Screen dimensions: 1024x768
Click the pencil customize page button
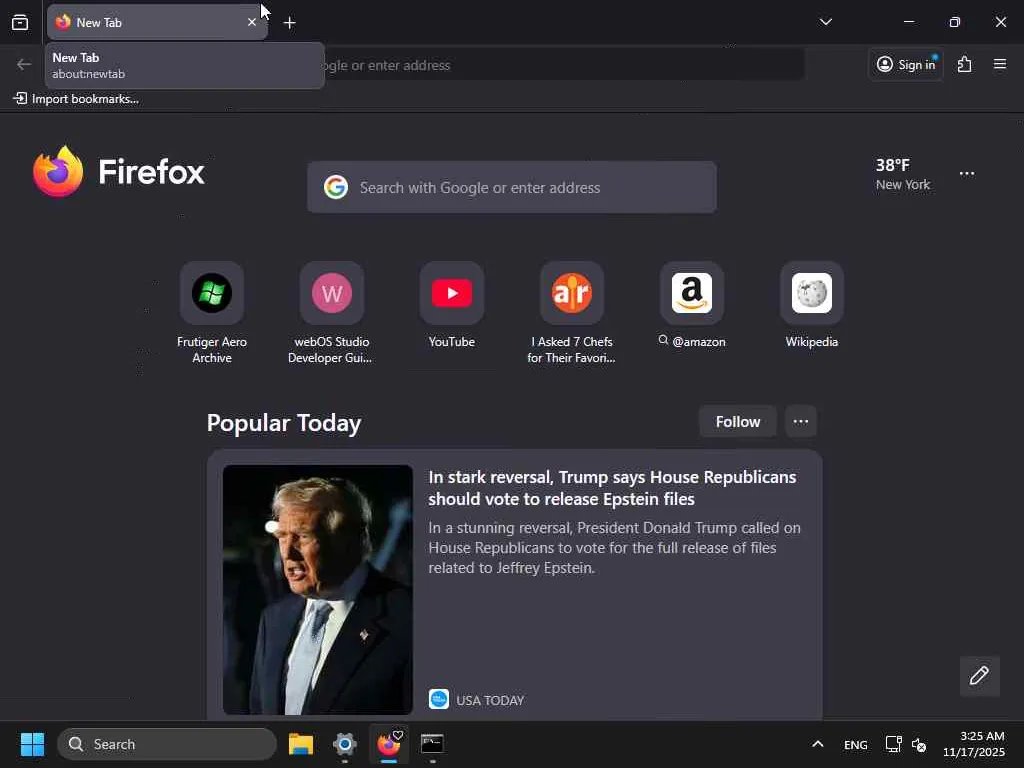(x=979, y=676)
